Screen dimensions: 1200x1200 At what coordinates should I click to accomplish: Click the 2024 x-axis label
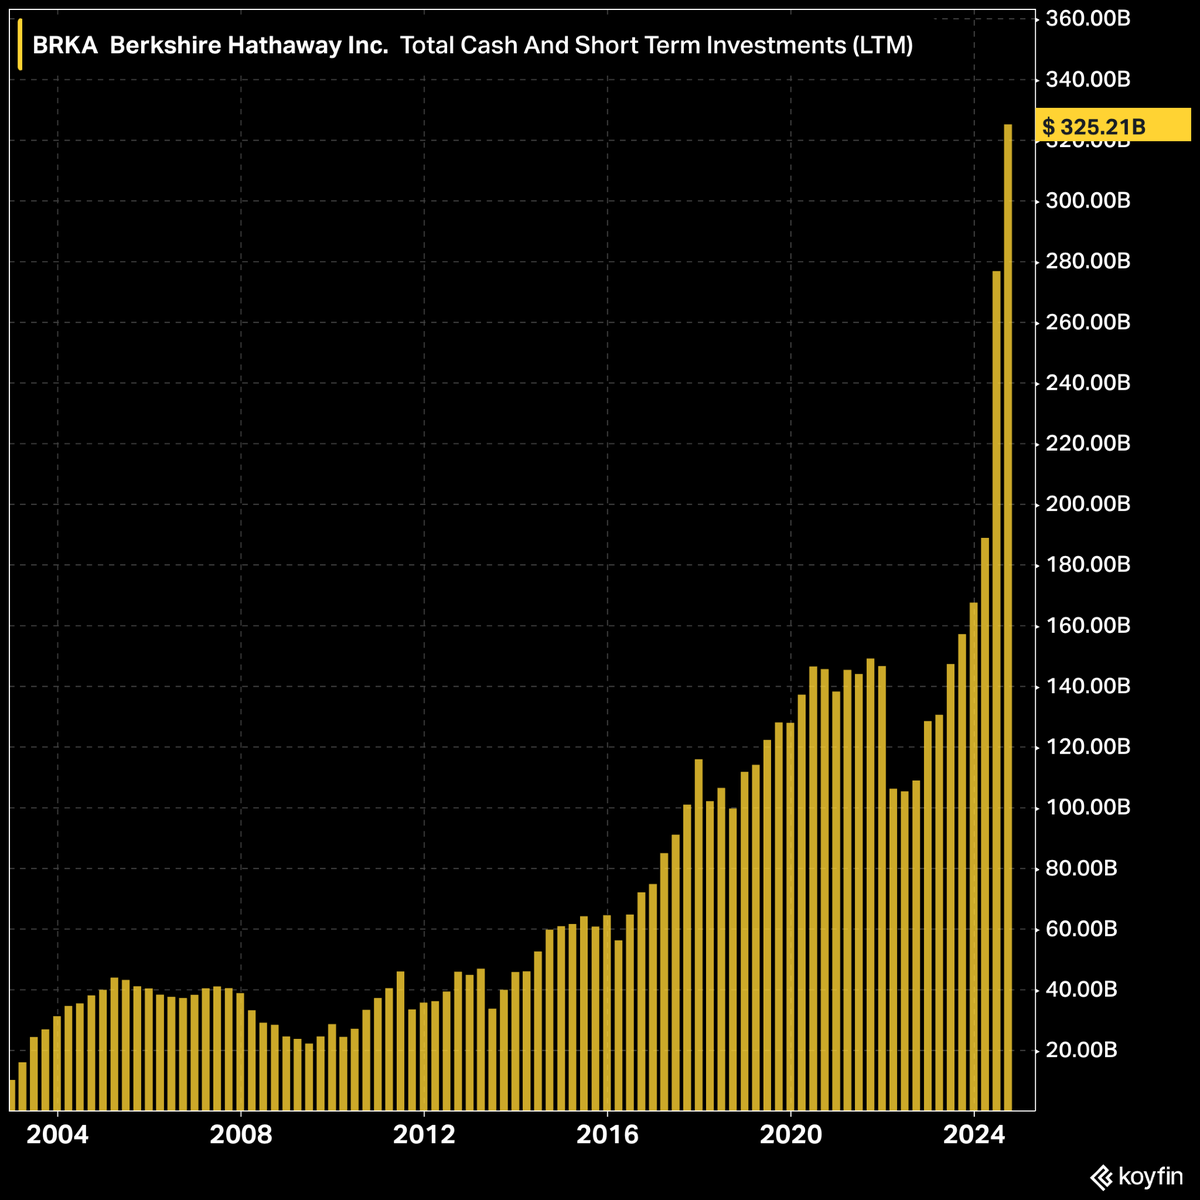point(973,1135)
